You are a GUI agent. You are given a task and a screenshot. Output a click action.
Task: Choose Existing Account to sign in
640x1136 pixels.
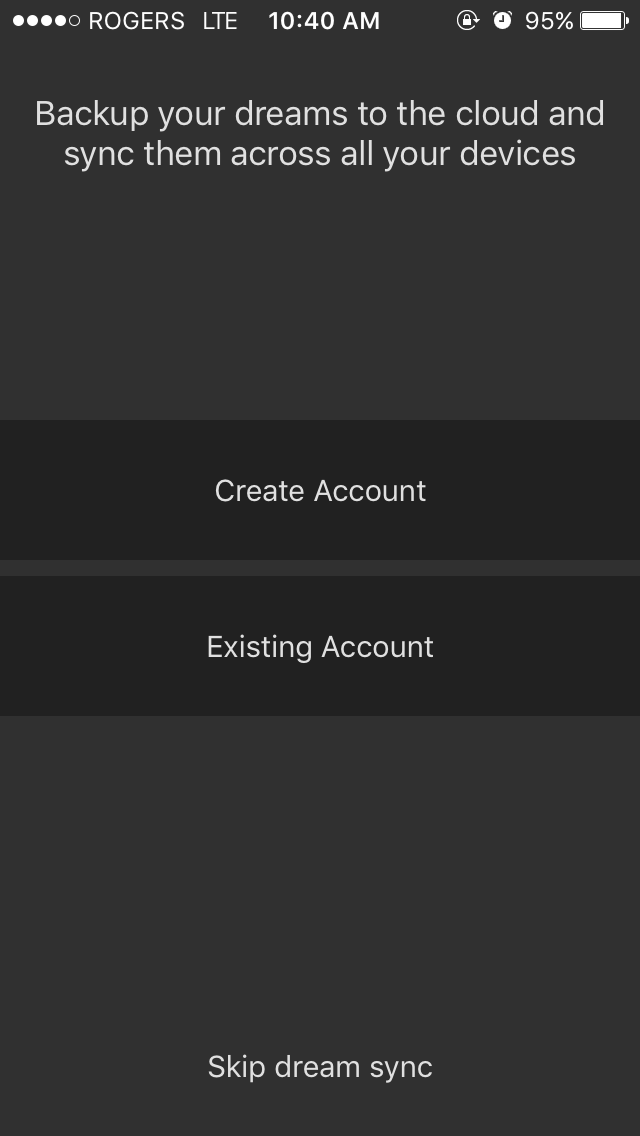(x=320, y=646)
